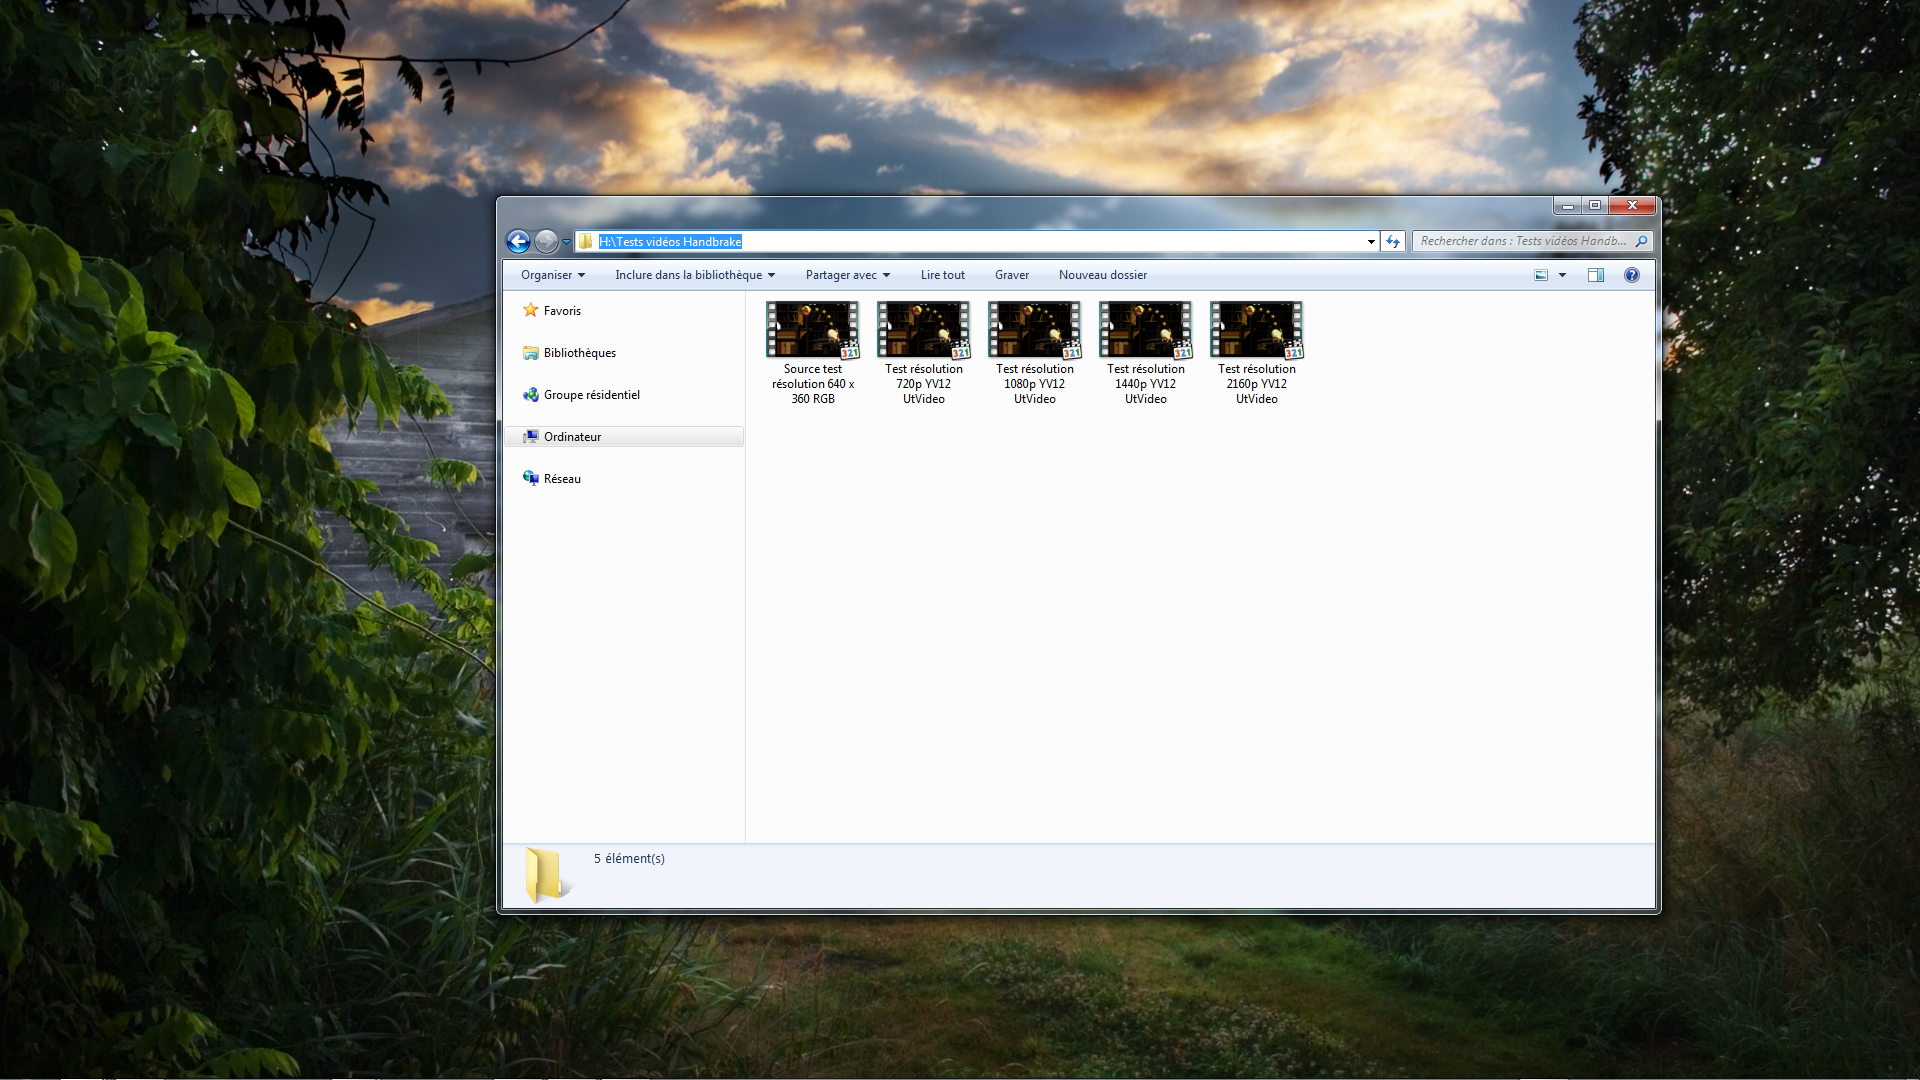1920x1080 pixels.
Task: Select Test résolution 1080p video thumbnail
Action: point(1035,330)
